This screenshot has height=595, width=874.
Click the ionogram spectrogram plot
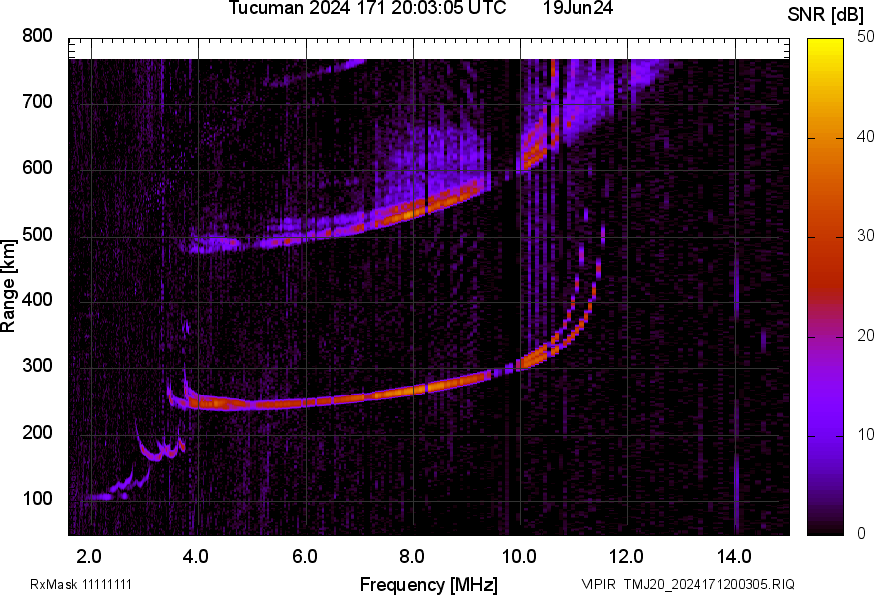(429, 287)
